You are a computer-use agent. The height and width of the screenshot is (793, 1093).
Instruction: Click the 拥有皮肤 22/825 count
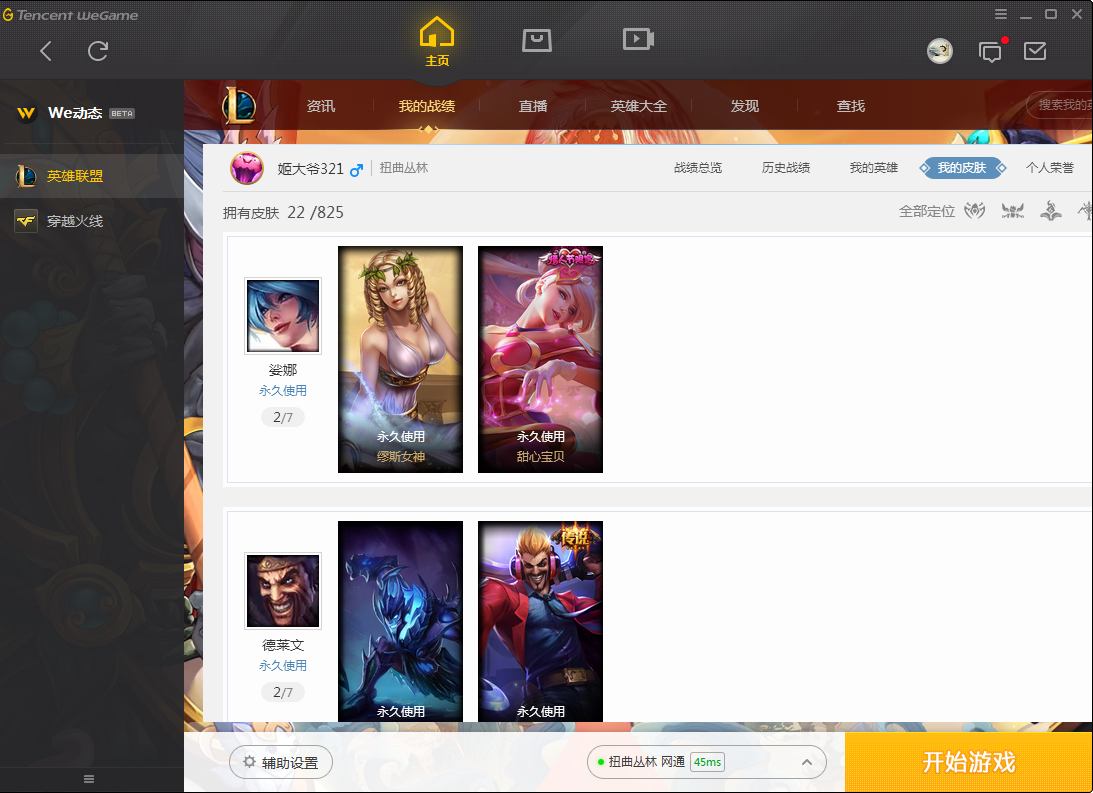click(283, 213)
